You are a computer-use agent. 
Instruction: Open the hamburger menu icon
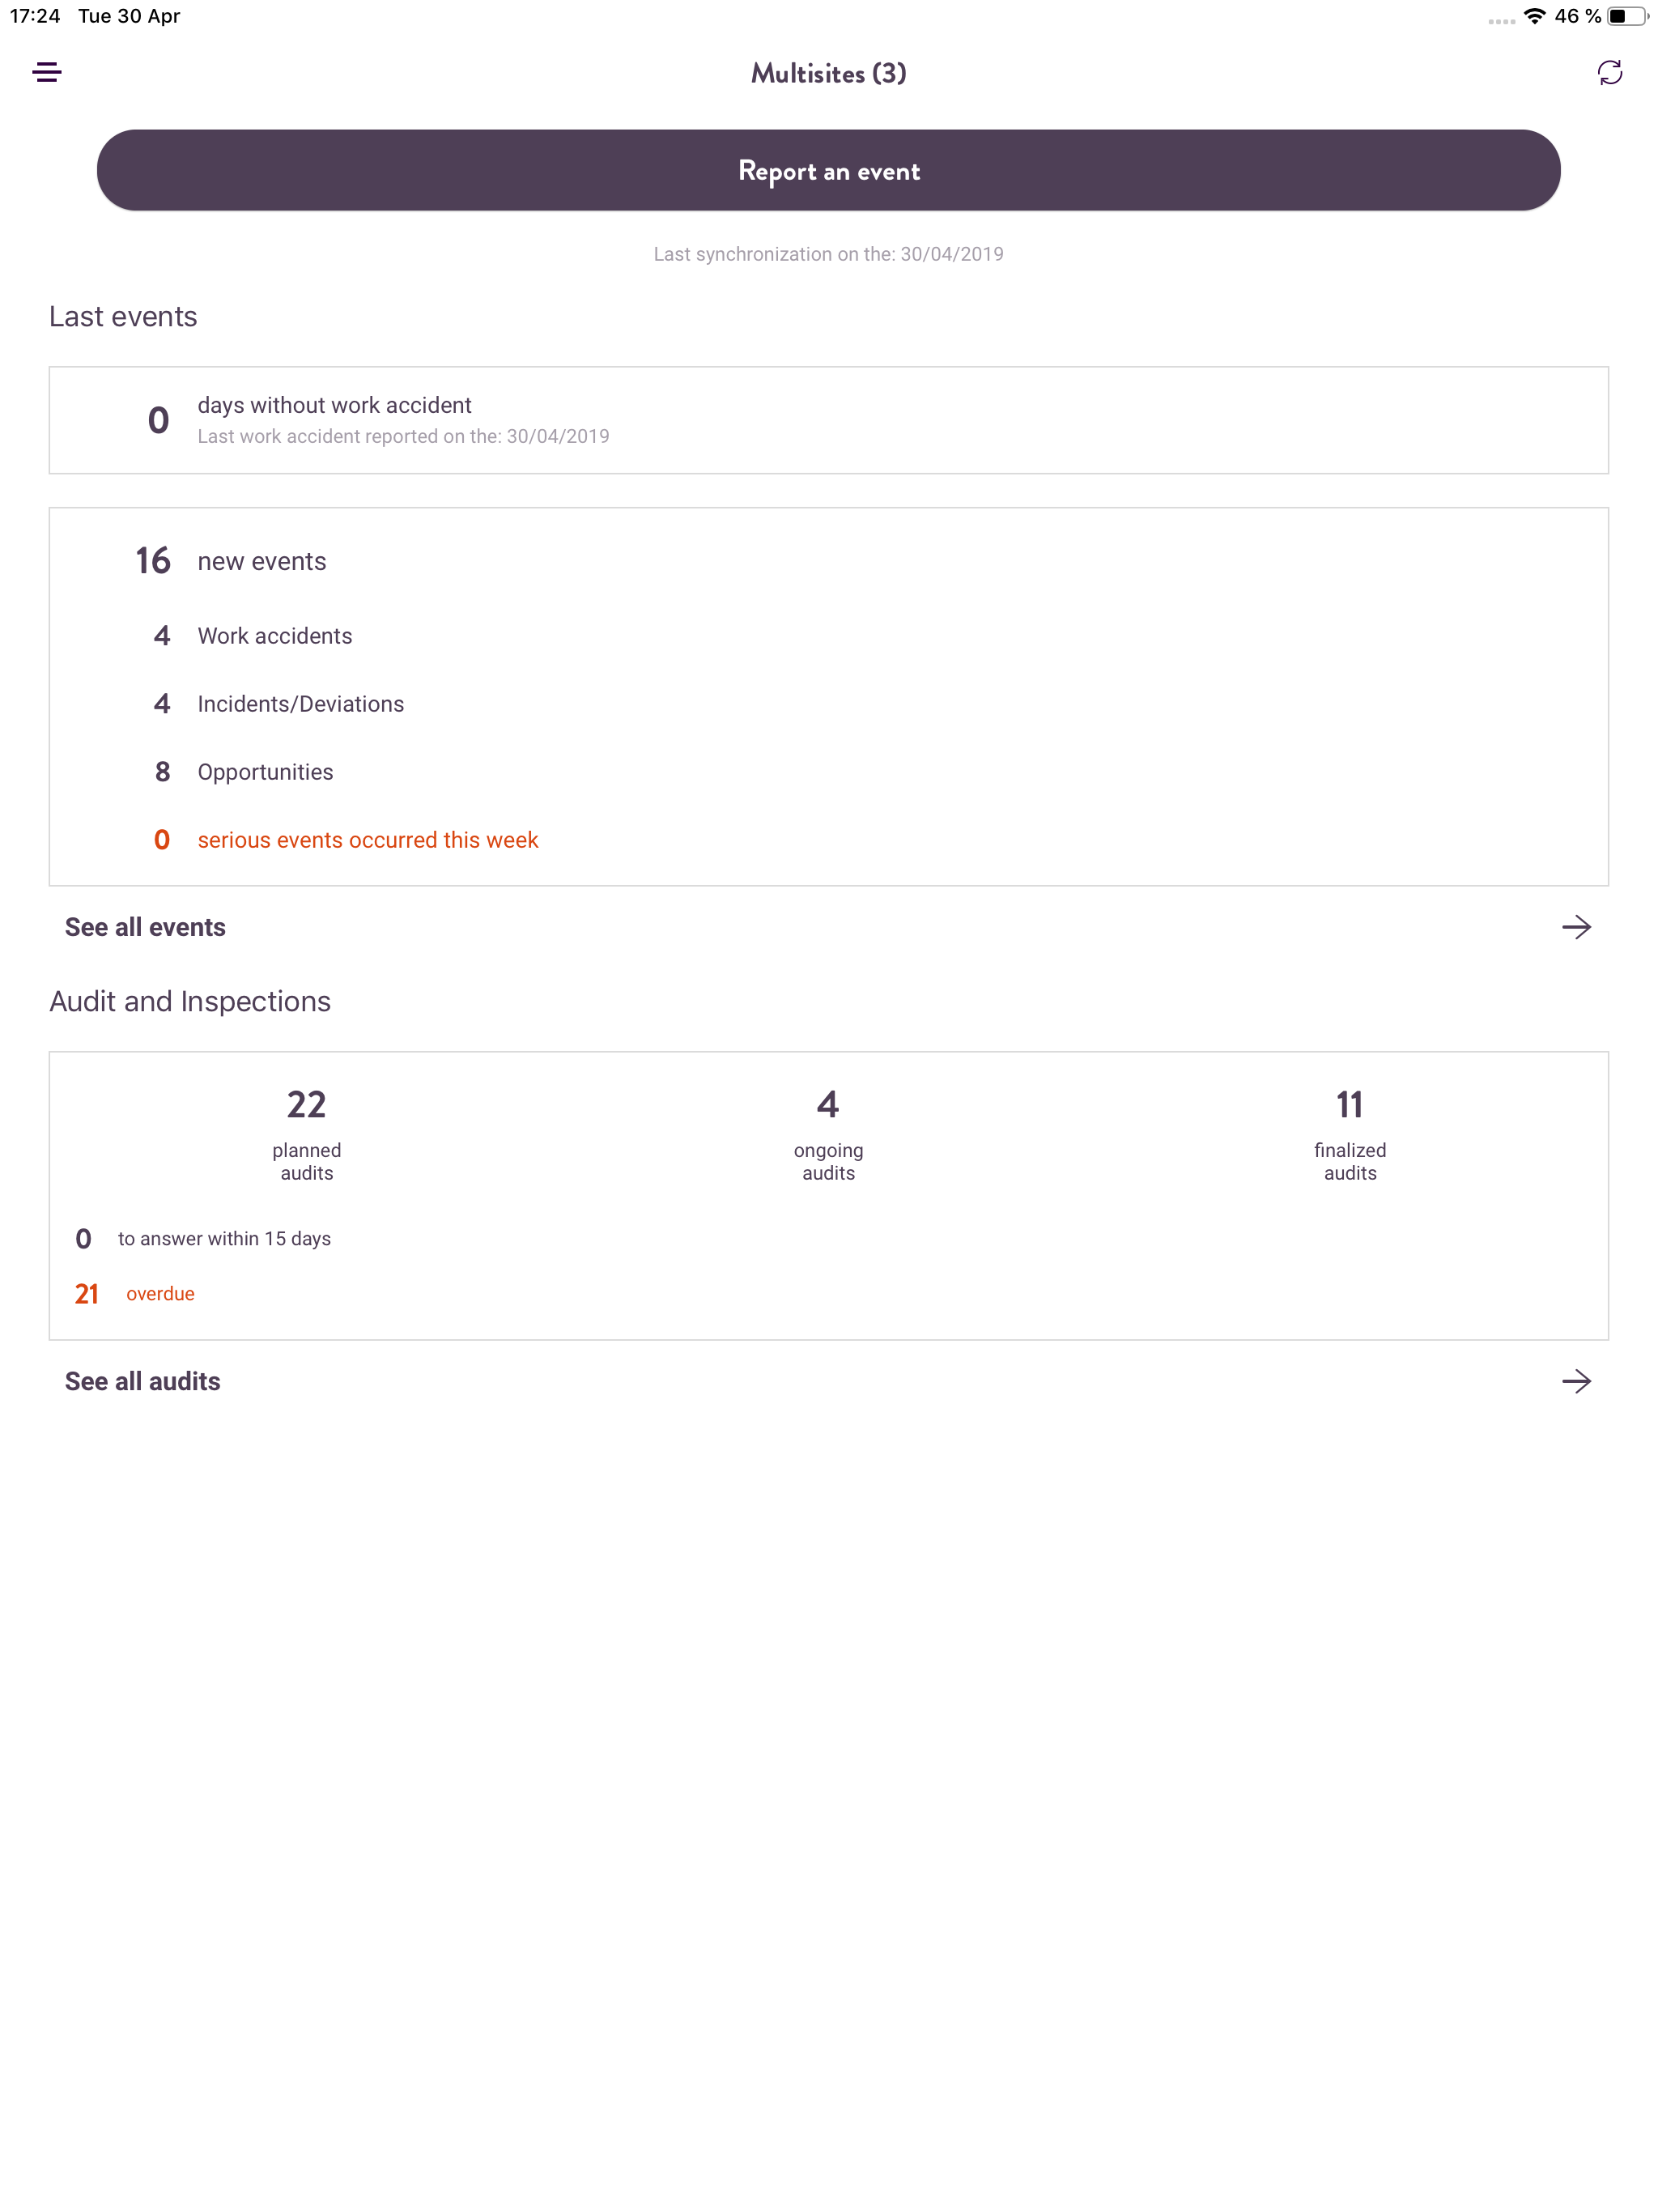coord(47,72)
